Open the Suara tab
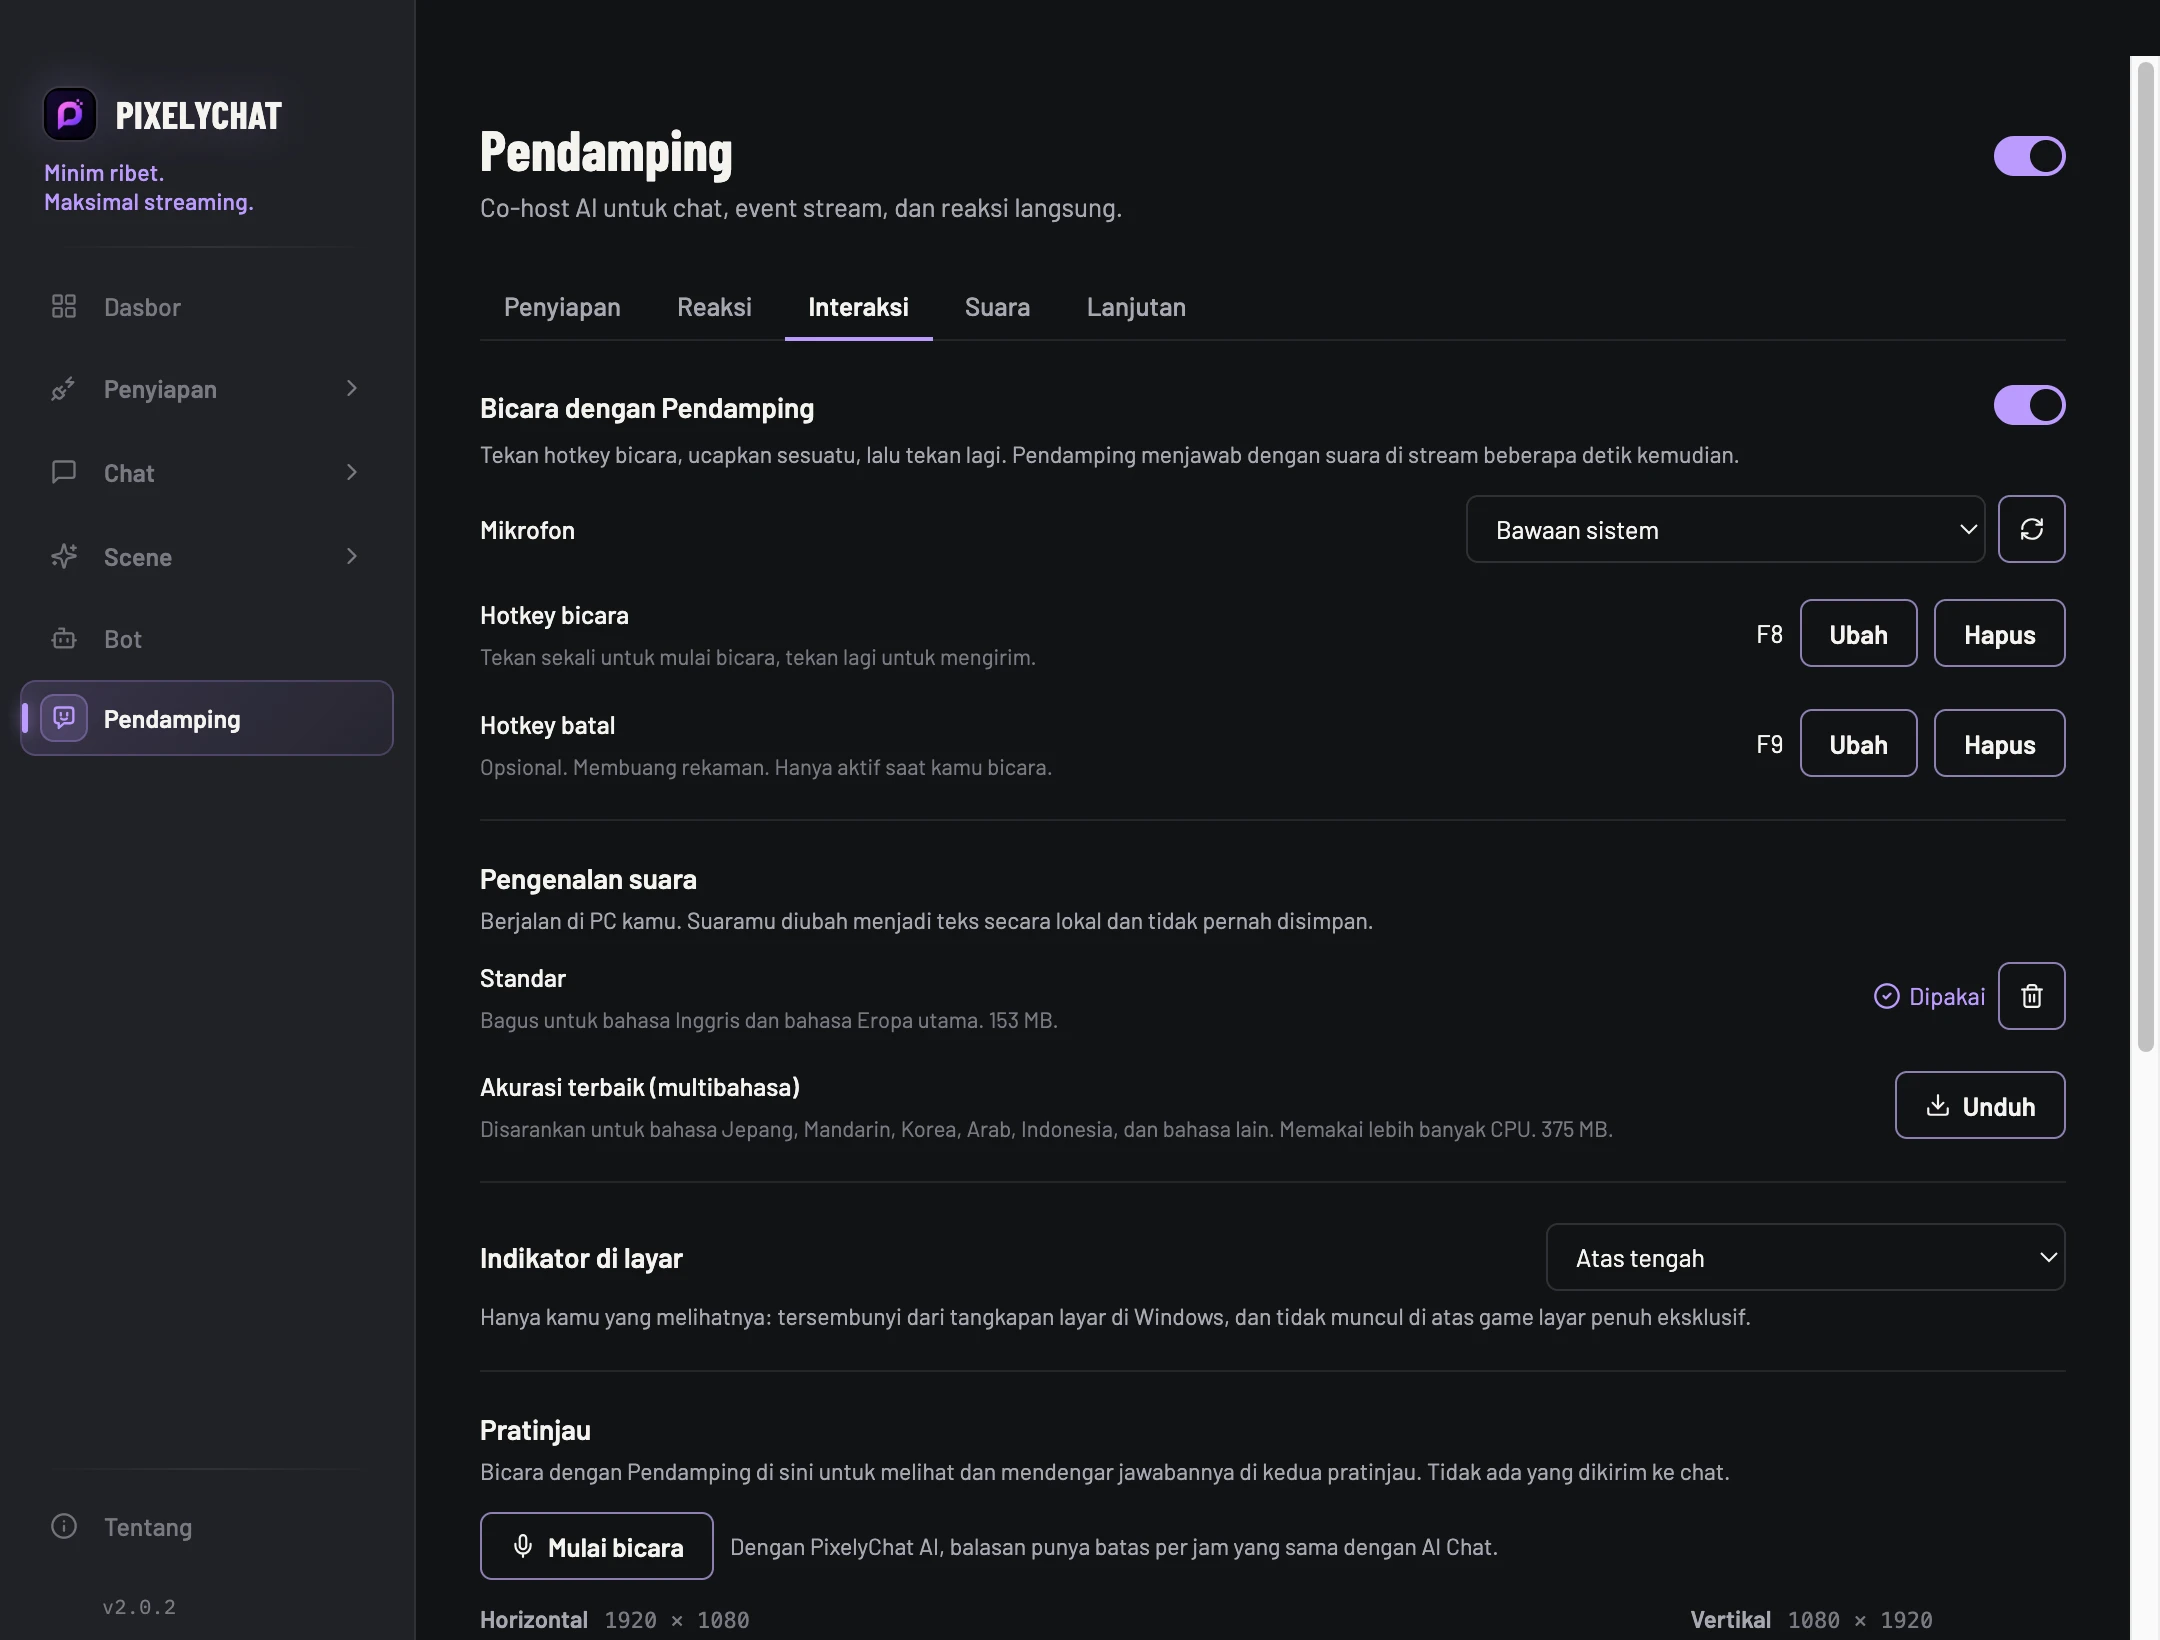The height and width of the screenshot is (1640, 2160). (x=997, y=307)
